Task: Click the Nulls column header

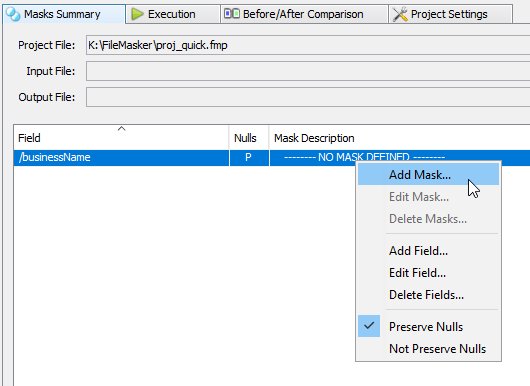Action: click(x=249, y=138)
